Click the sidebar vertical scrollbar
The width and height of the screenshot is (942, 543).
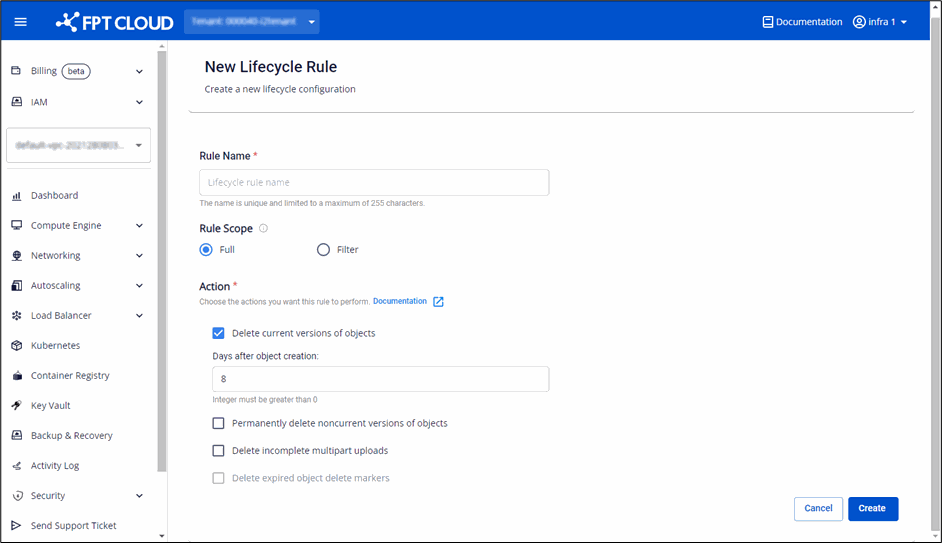click(x=162, y=261)
